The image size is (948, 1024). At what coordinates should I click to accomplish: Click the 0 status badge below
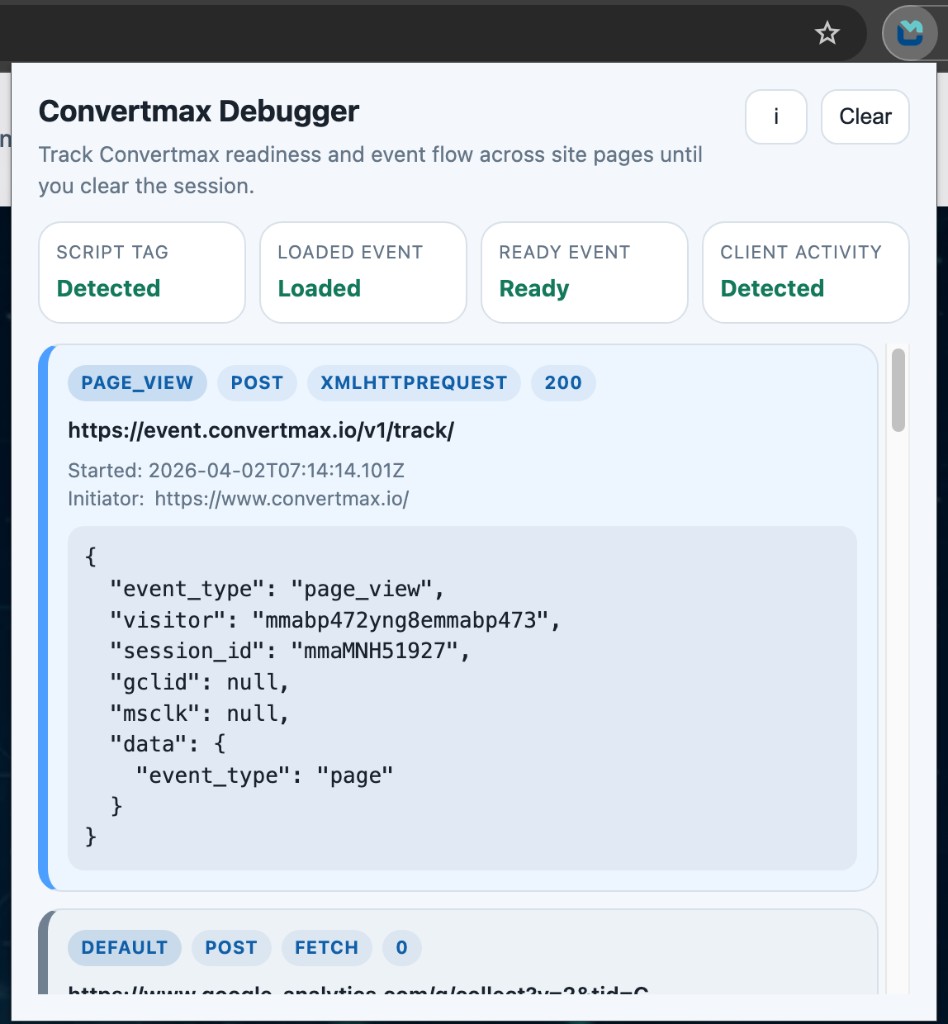pyautogui.click(x=402, y=947)
